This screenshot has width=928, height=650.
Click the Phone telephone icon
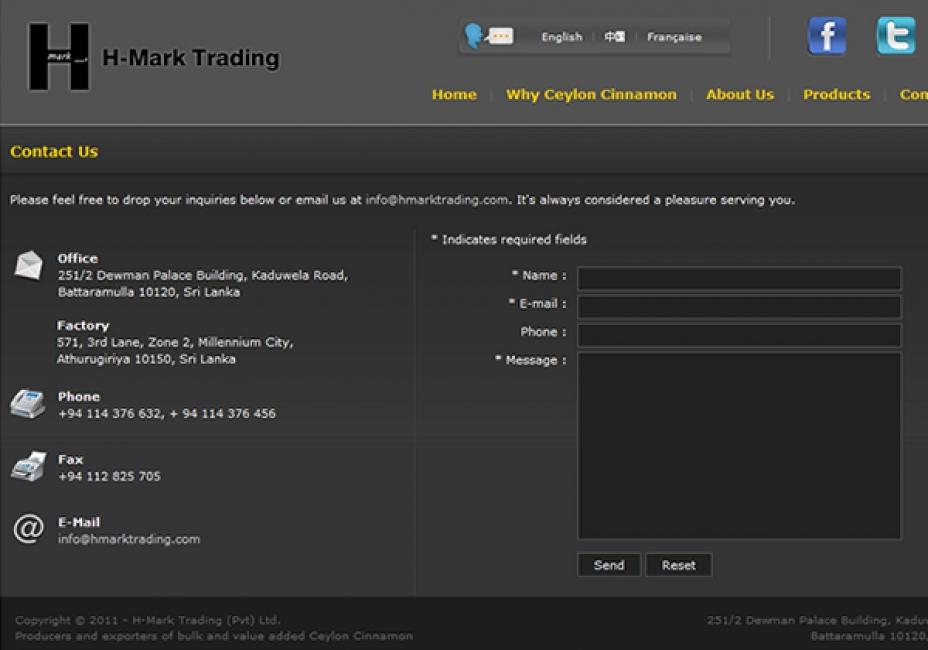28,404
